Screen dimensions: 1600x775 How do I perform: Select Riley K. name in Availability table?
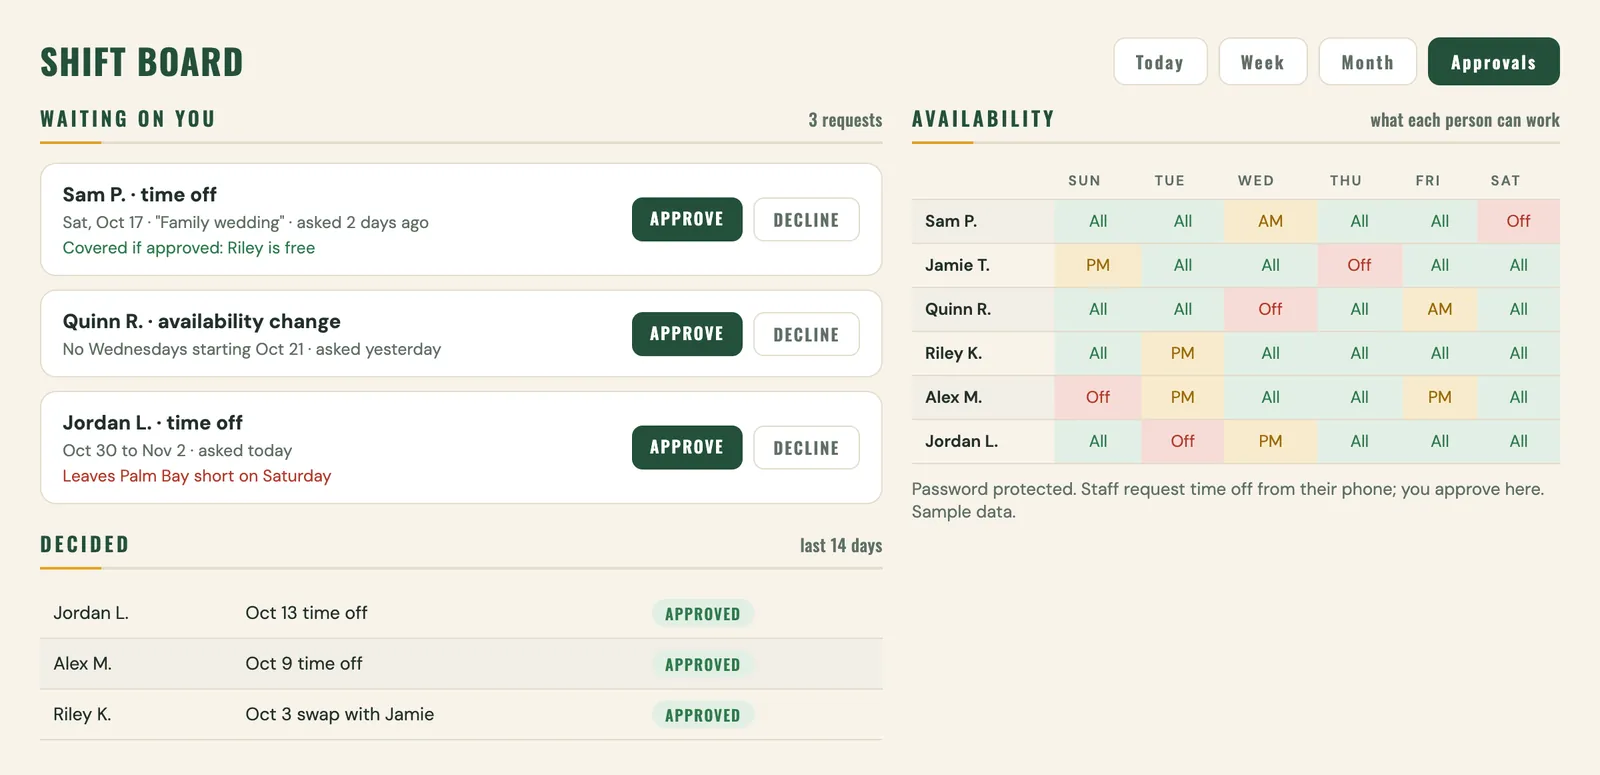[x=953, y=353]
